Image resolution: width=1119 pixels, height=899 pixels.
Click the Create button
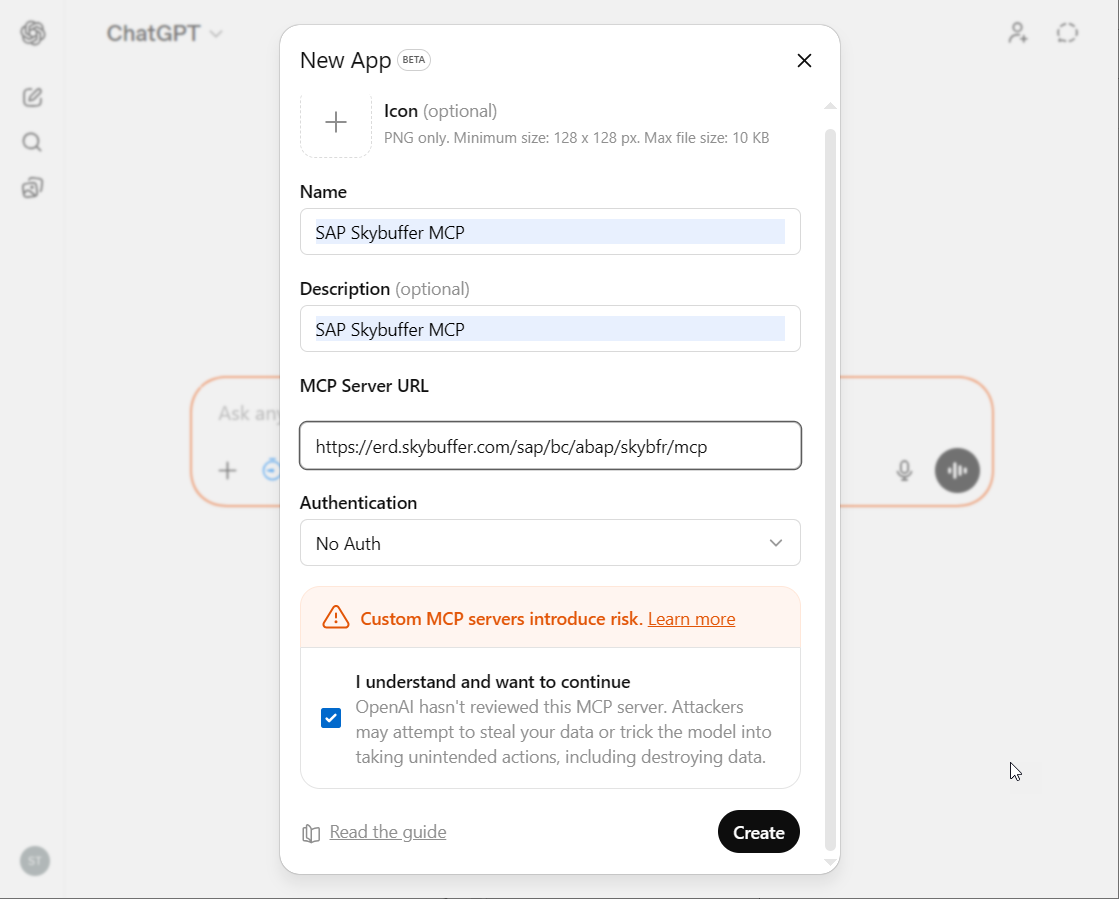click(x=758, y=832)
